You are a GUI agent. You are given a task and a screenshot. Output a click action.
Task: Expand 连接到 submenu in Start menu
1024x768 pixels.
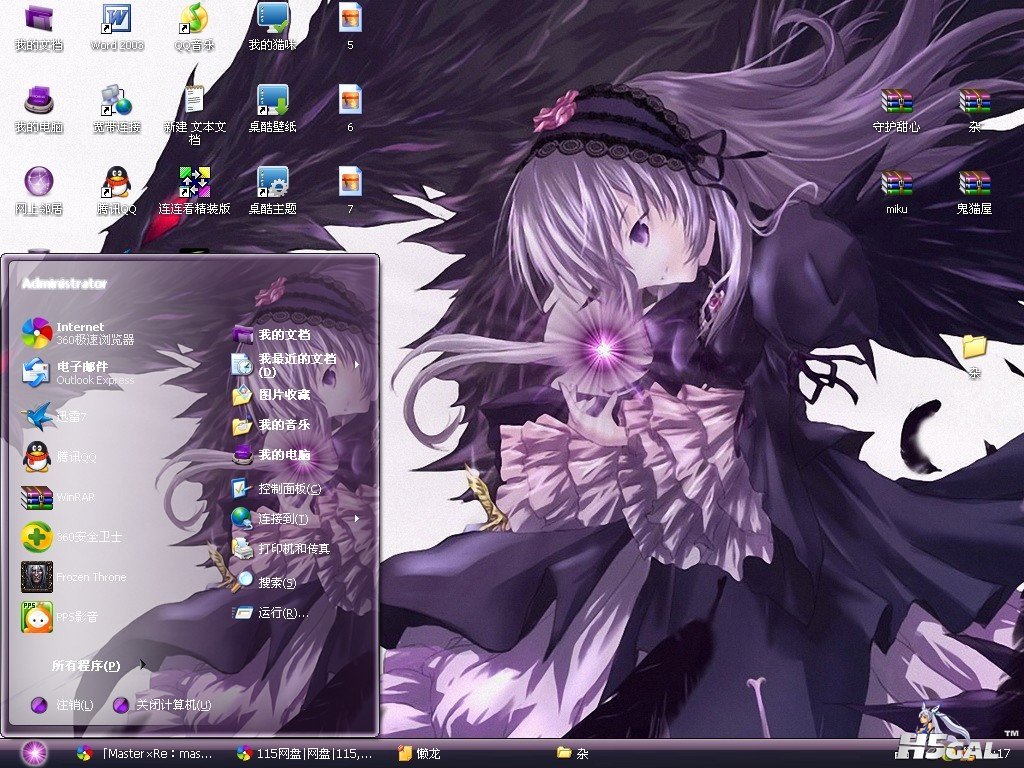point(356,519)
